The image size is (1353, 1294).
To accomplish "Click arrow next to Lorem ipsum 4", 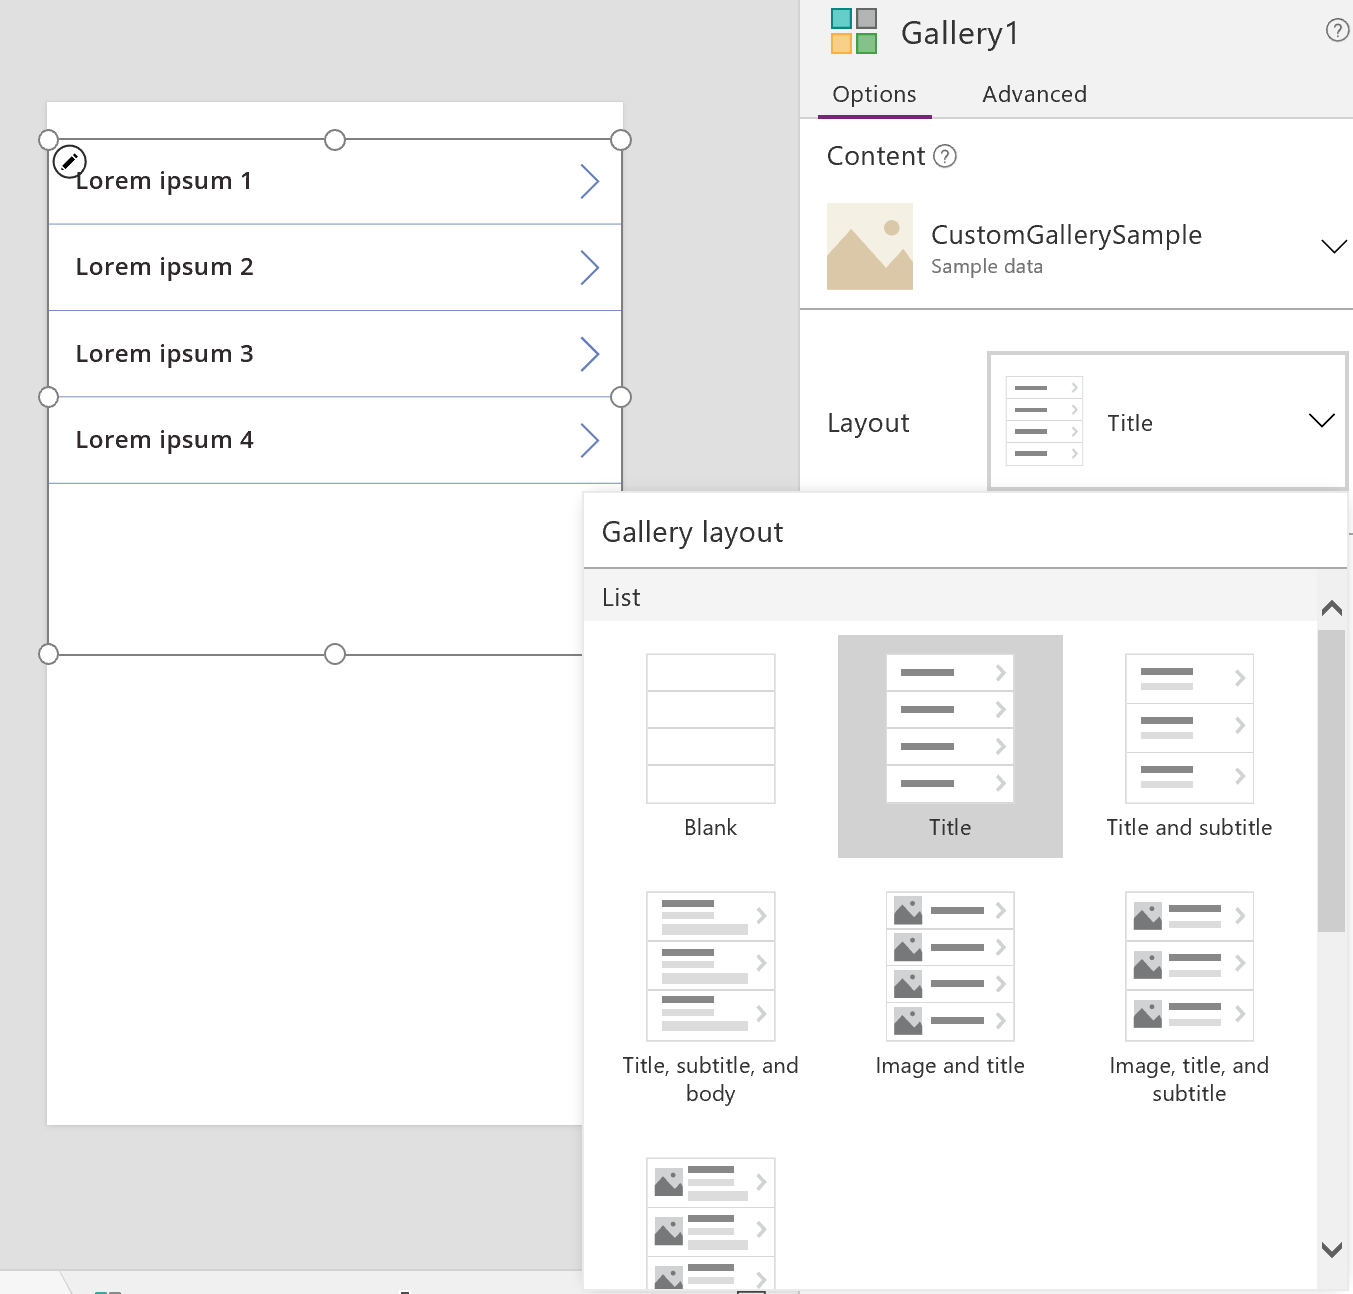I will pyautogui.click(x=590, y=440).
